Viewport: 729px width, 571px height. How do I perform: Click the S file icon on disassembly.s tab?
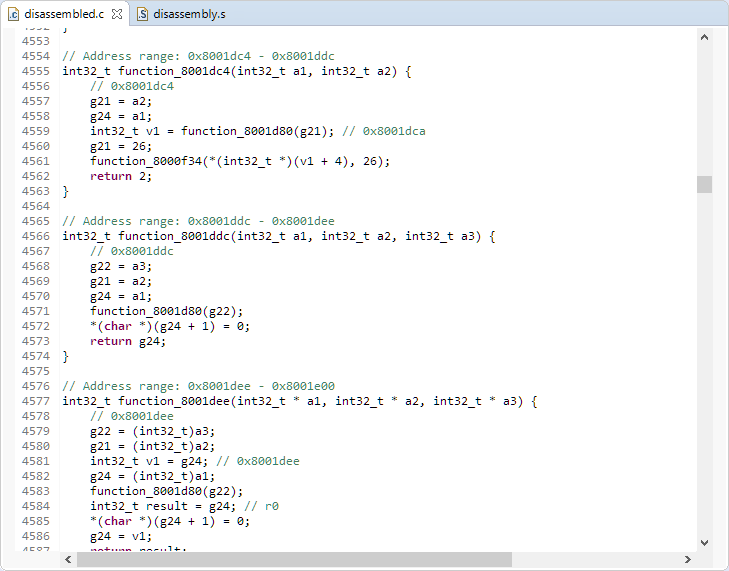pyautogui.click(x=142, y=14)
